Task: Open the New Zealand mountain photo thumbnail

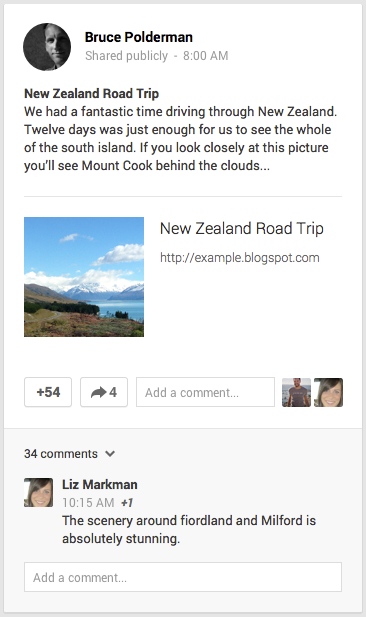Action: (x=84, y=277)
